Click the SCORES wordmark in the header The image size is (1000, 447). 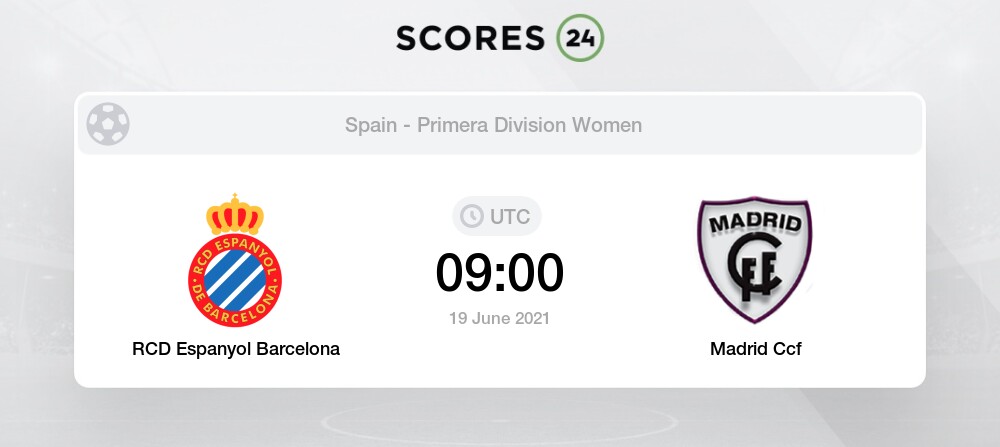(471, 38)
